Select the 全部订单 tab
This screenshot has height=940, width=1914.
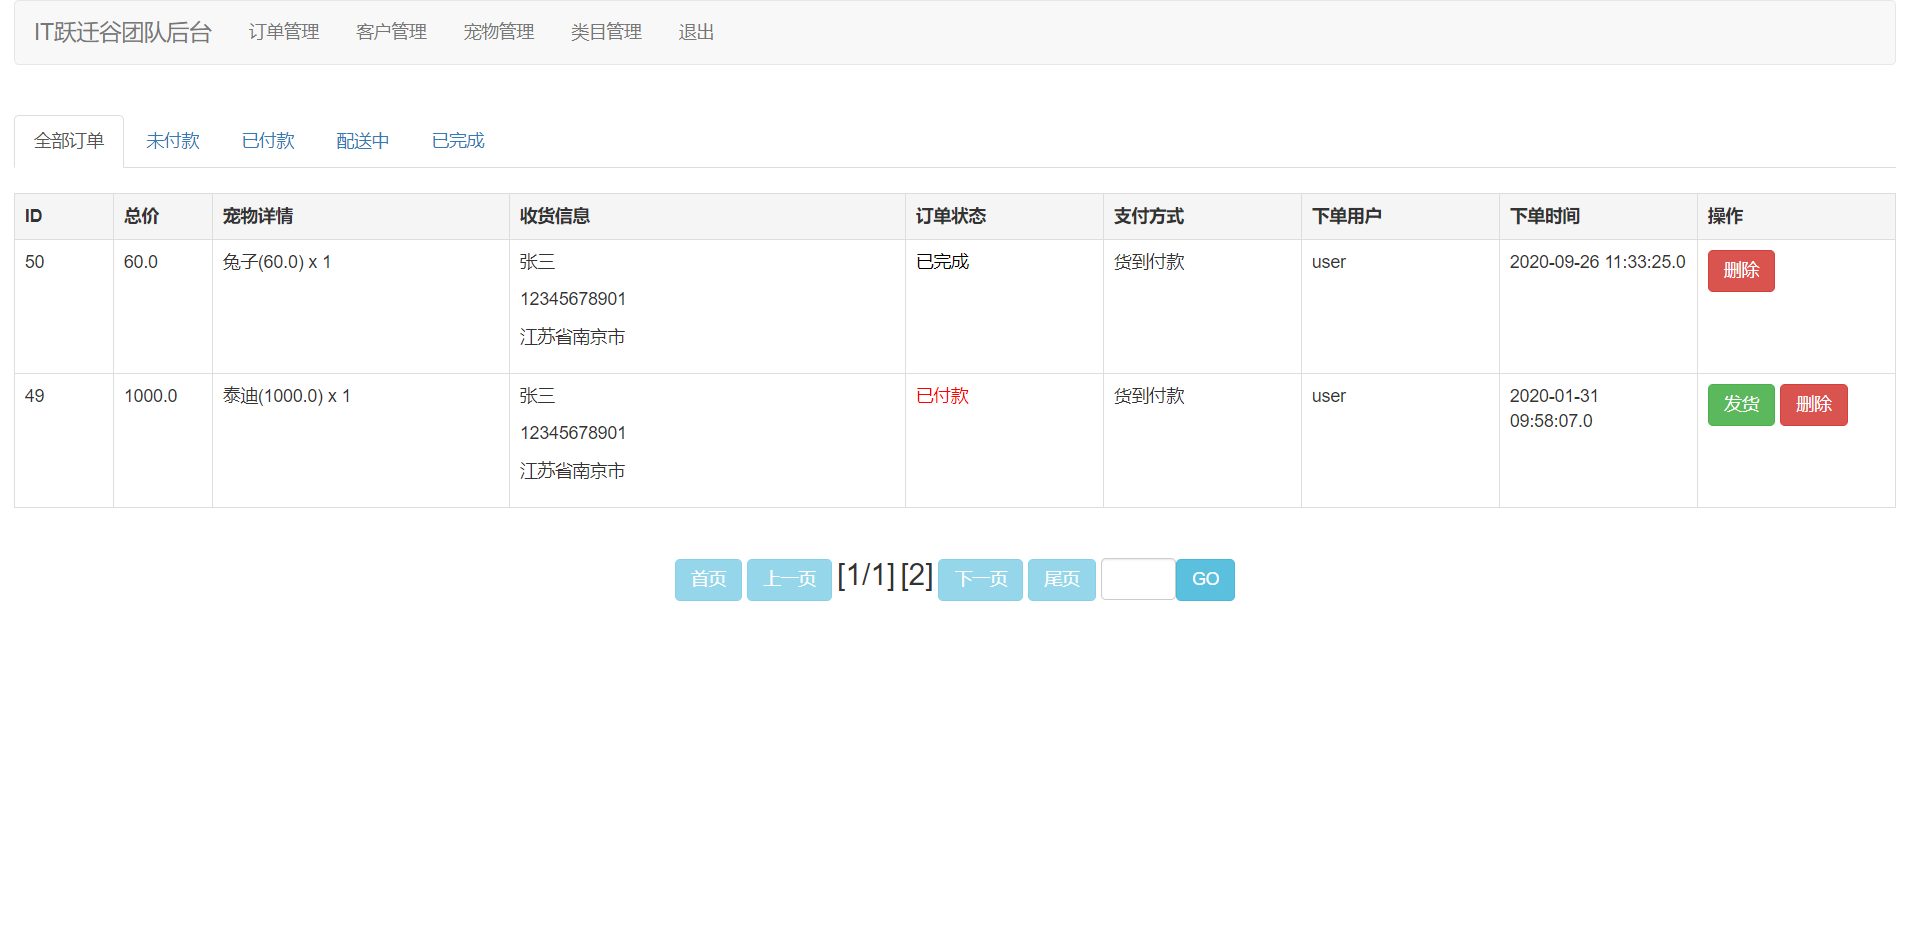point(69,141)
